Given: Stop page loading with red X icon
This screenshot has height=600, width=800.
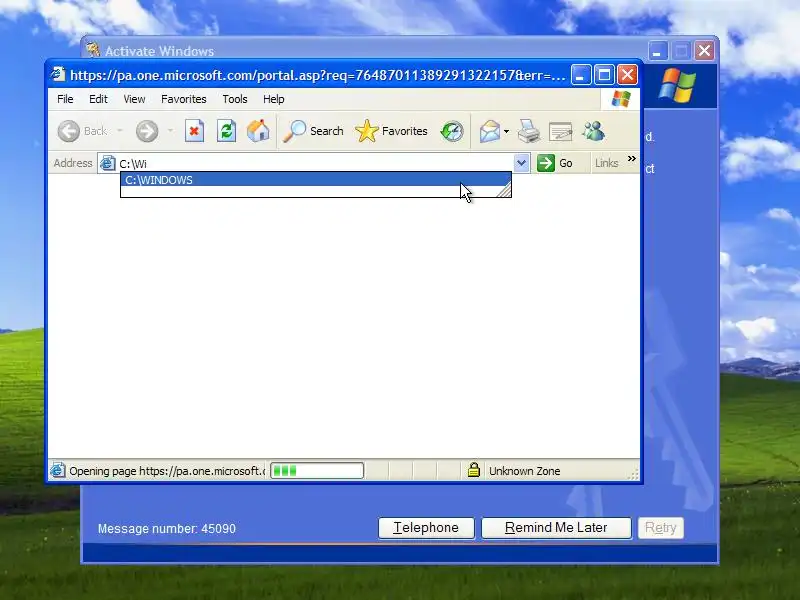Looking at the screenshot, I should 194,131.
